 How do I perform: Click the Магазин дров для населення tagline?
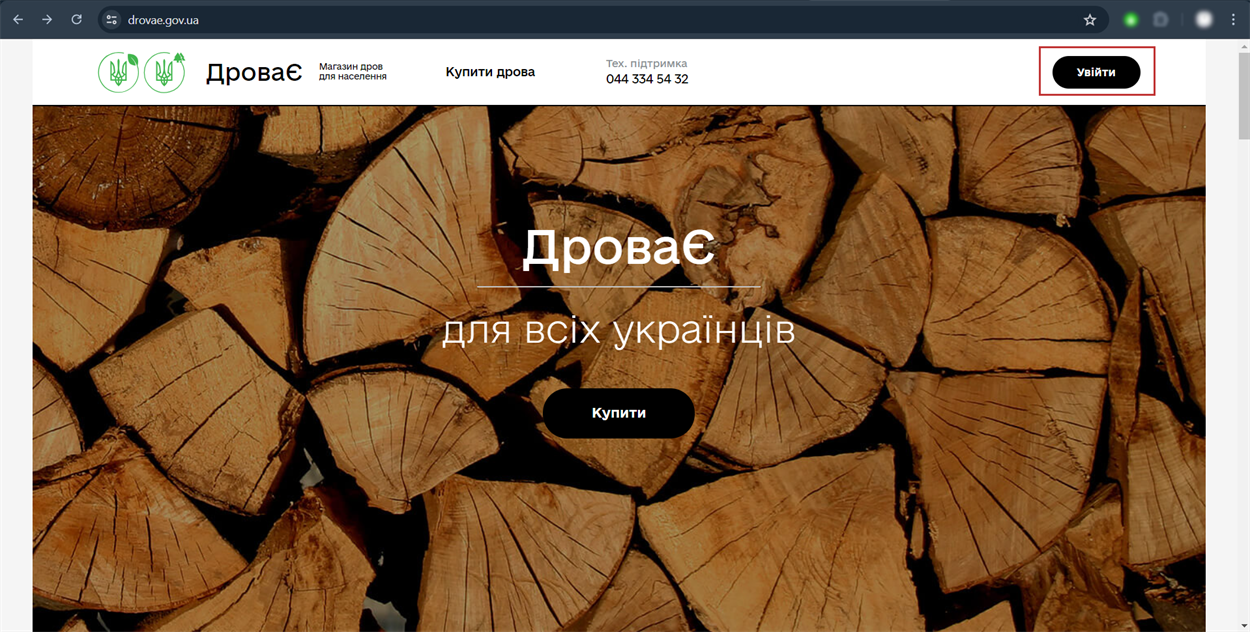[x=353, y=71]
